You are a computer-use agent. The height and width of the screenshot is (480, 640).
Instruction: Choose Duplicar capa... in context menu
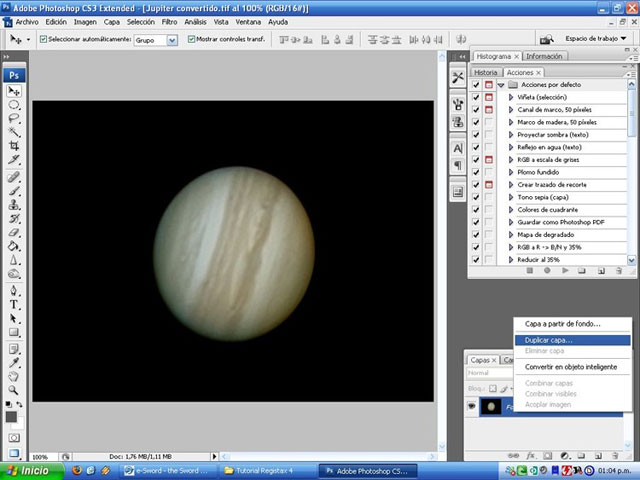tap(572, 340)
